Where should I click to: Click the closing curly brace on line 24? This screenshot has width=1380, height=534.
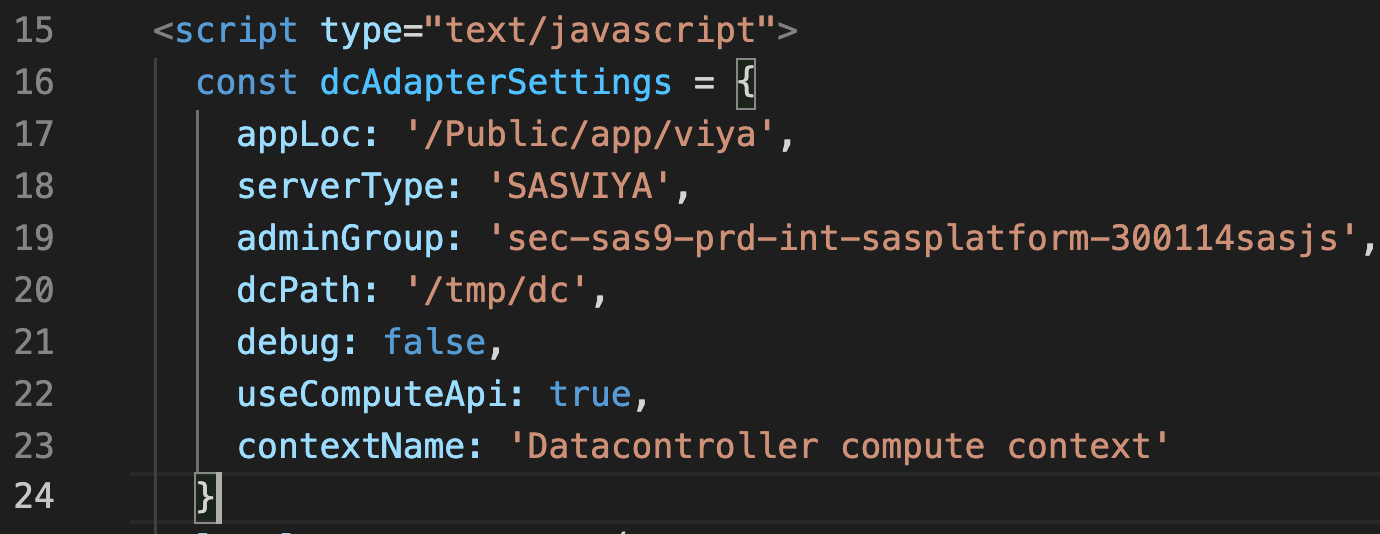point(206,496)
